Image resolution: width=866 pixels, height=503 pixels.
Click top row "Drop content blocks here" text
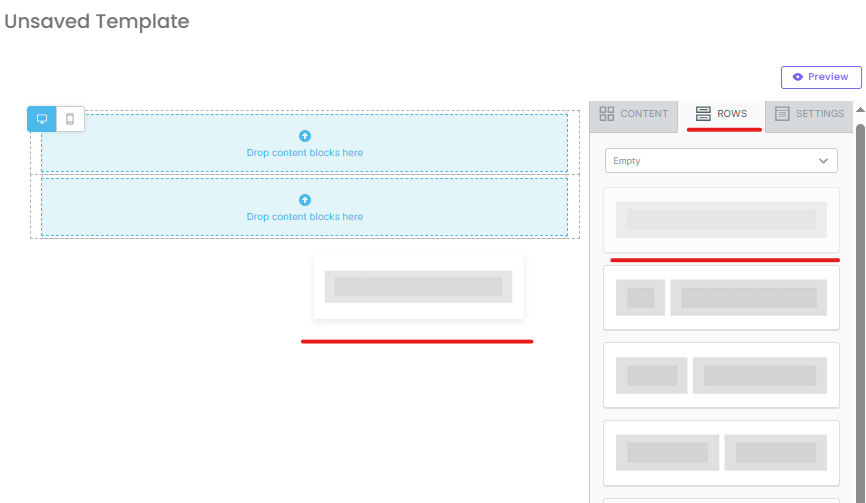[x=305, y=153]
